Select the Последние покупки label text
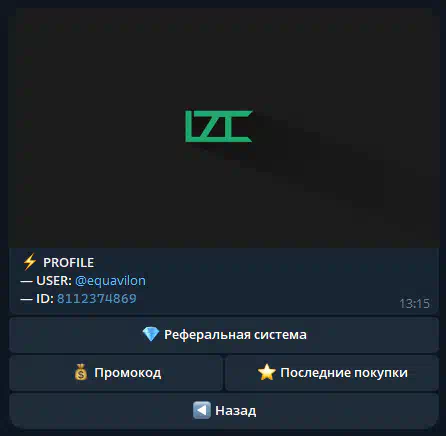Image resolution: width=446 pixels, height=436 pixels. click(344, 373)
